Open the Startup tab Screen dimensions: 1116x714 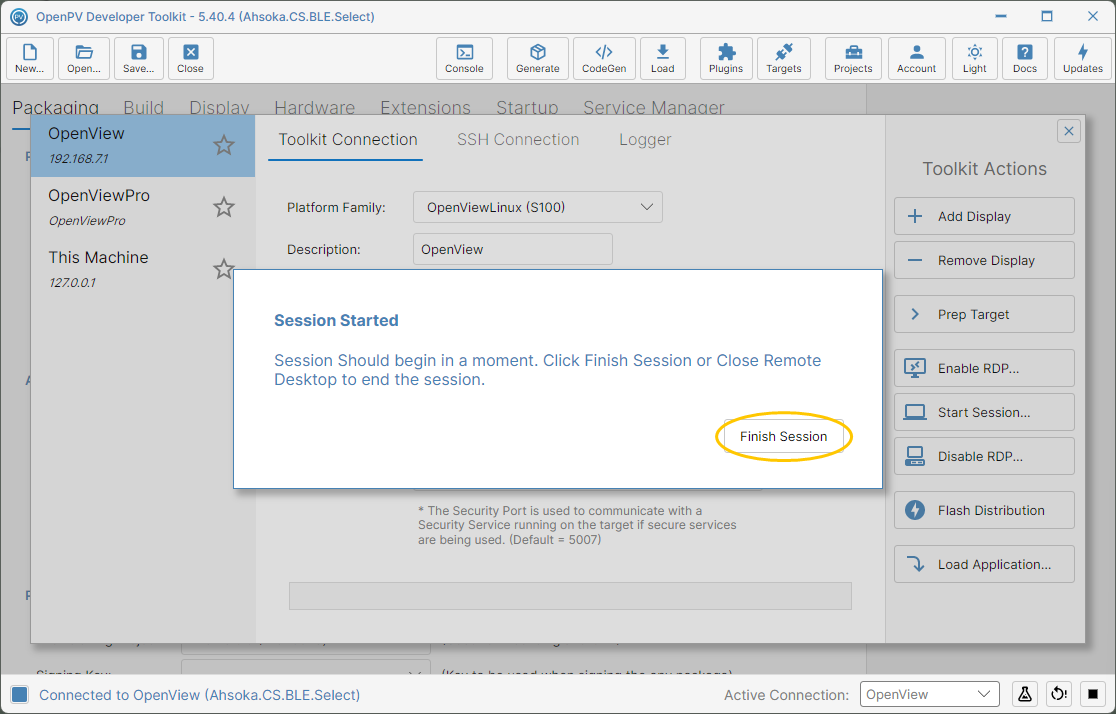[x=527, y=107]
